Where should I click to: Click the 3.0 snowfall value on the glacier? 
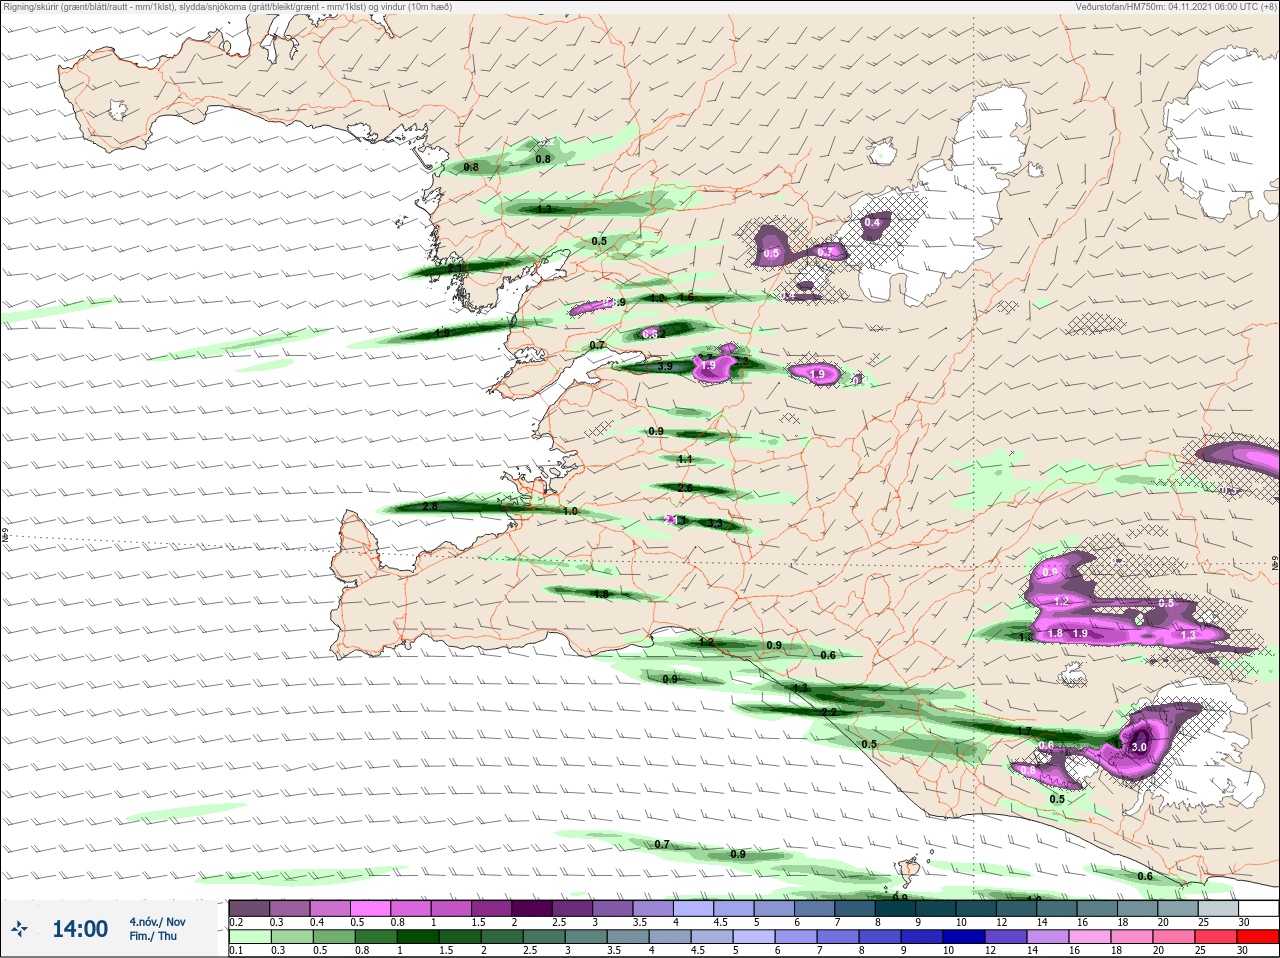pos(1139,747)
